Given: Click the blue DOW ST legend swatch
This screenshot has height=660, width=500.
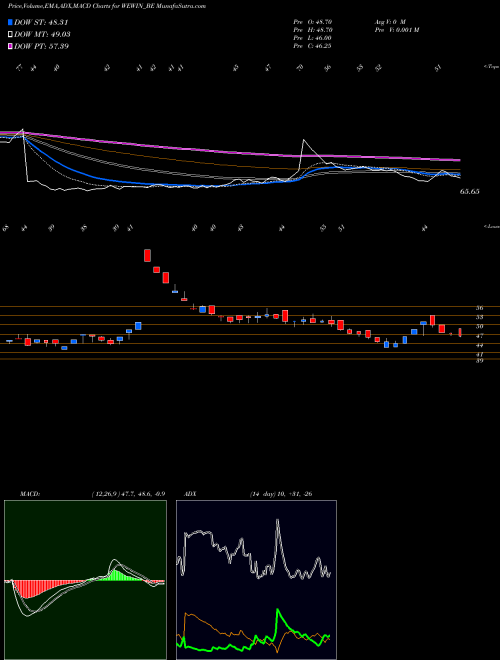Looking at the screenshot, I should click(10, 22).
